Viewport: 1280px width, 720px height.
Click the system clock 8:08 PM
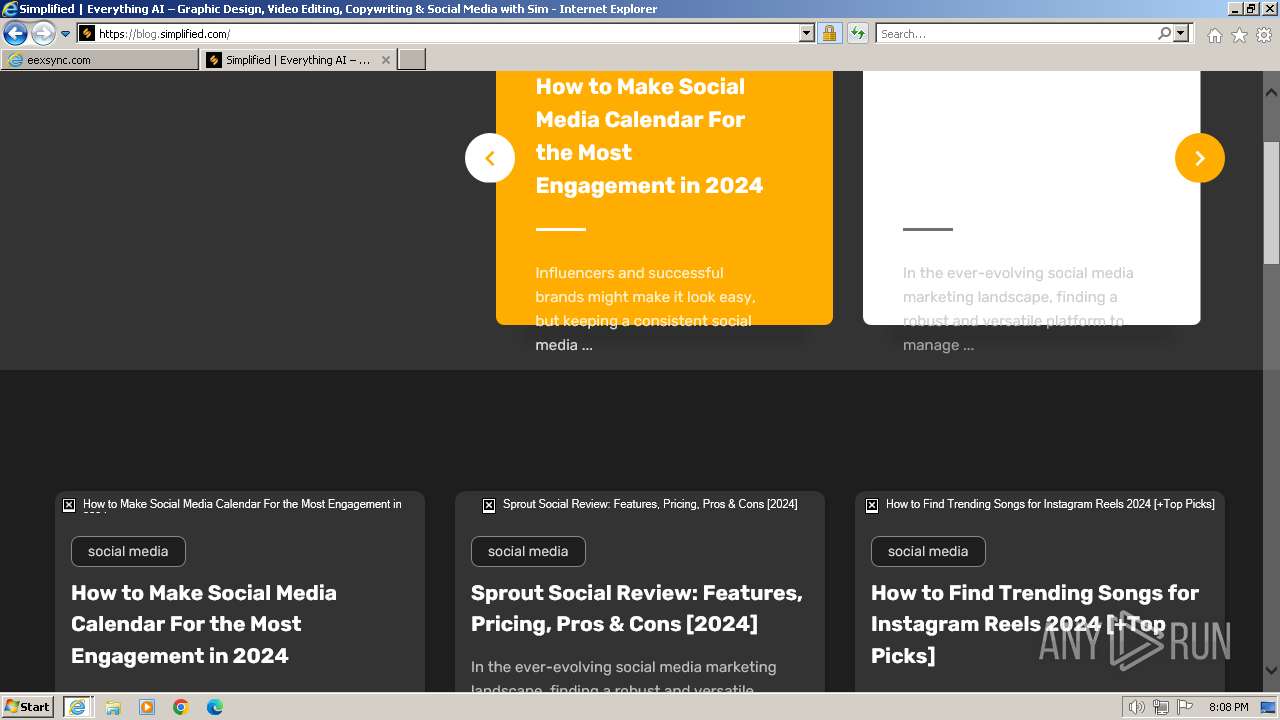[1228, 707]
